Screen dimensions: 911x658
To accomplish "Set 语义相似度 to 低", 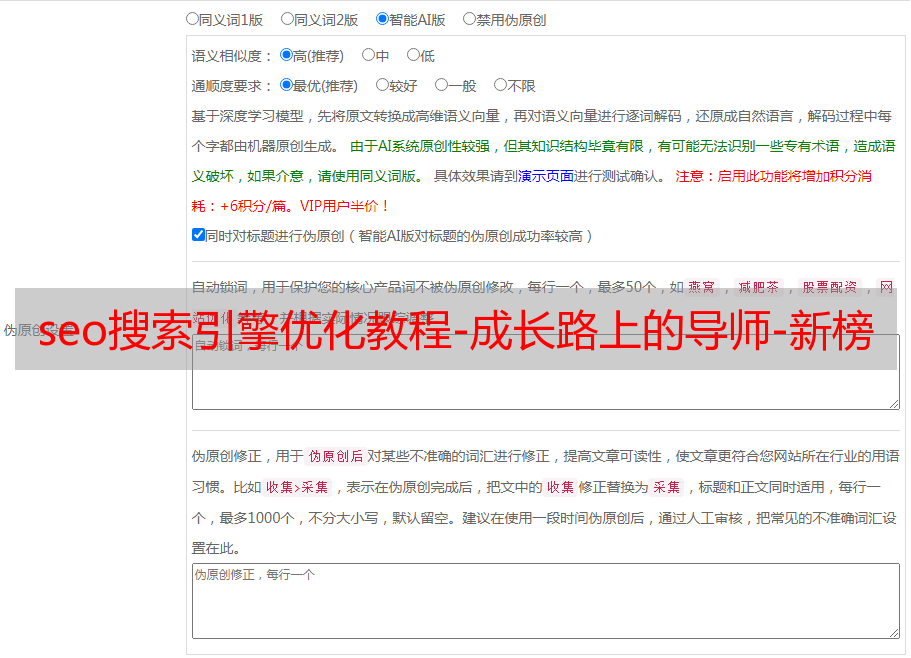I will (x=413, y=55).
